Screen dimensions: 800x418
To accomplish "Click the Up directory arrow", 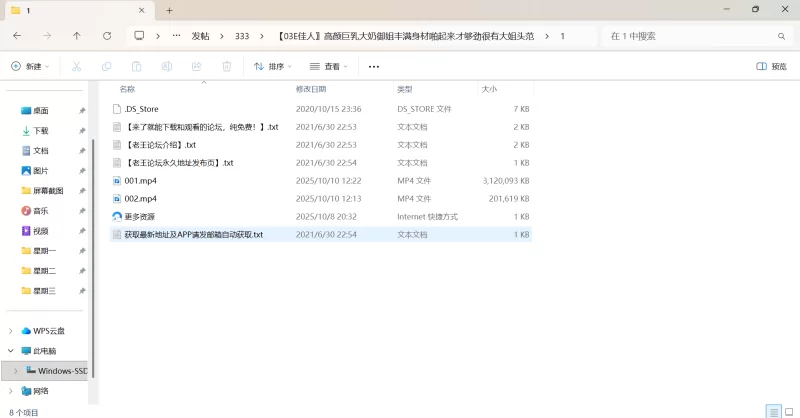I will point(77,35).
